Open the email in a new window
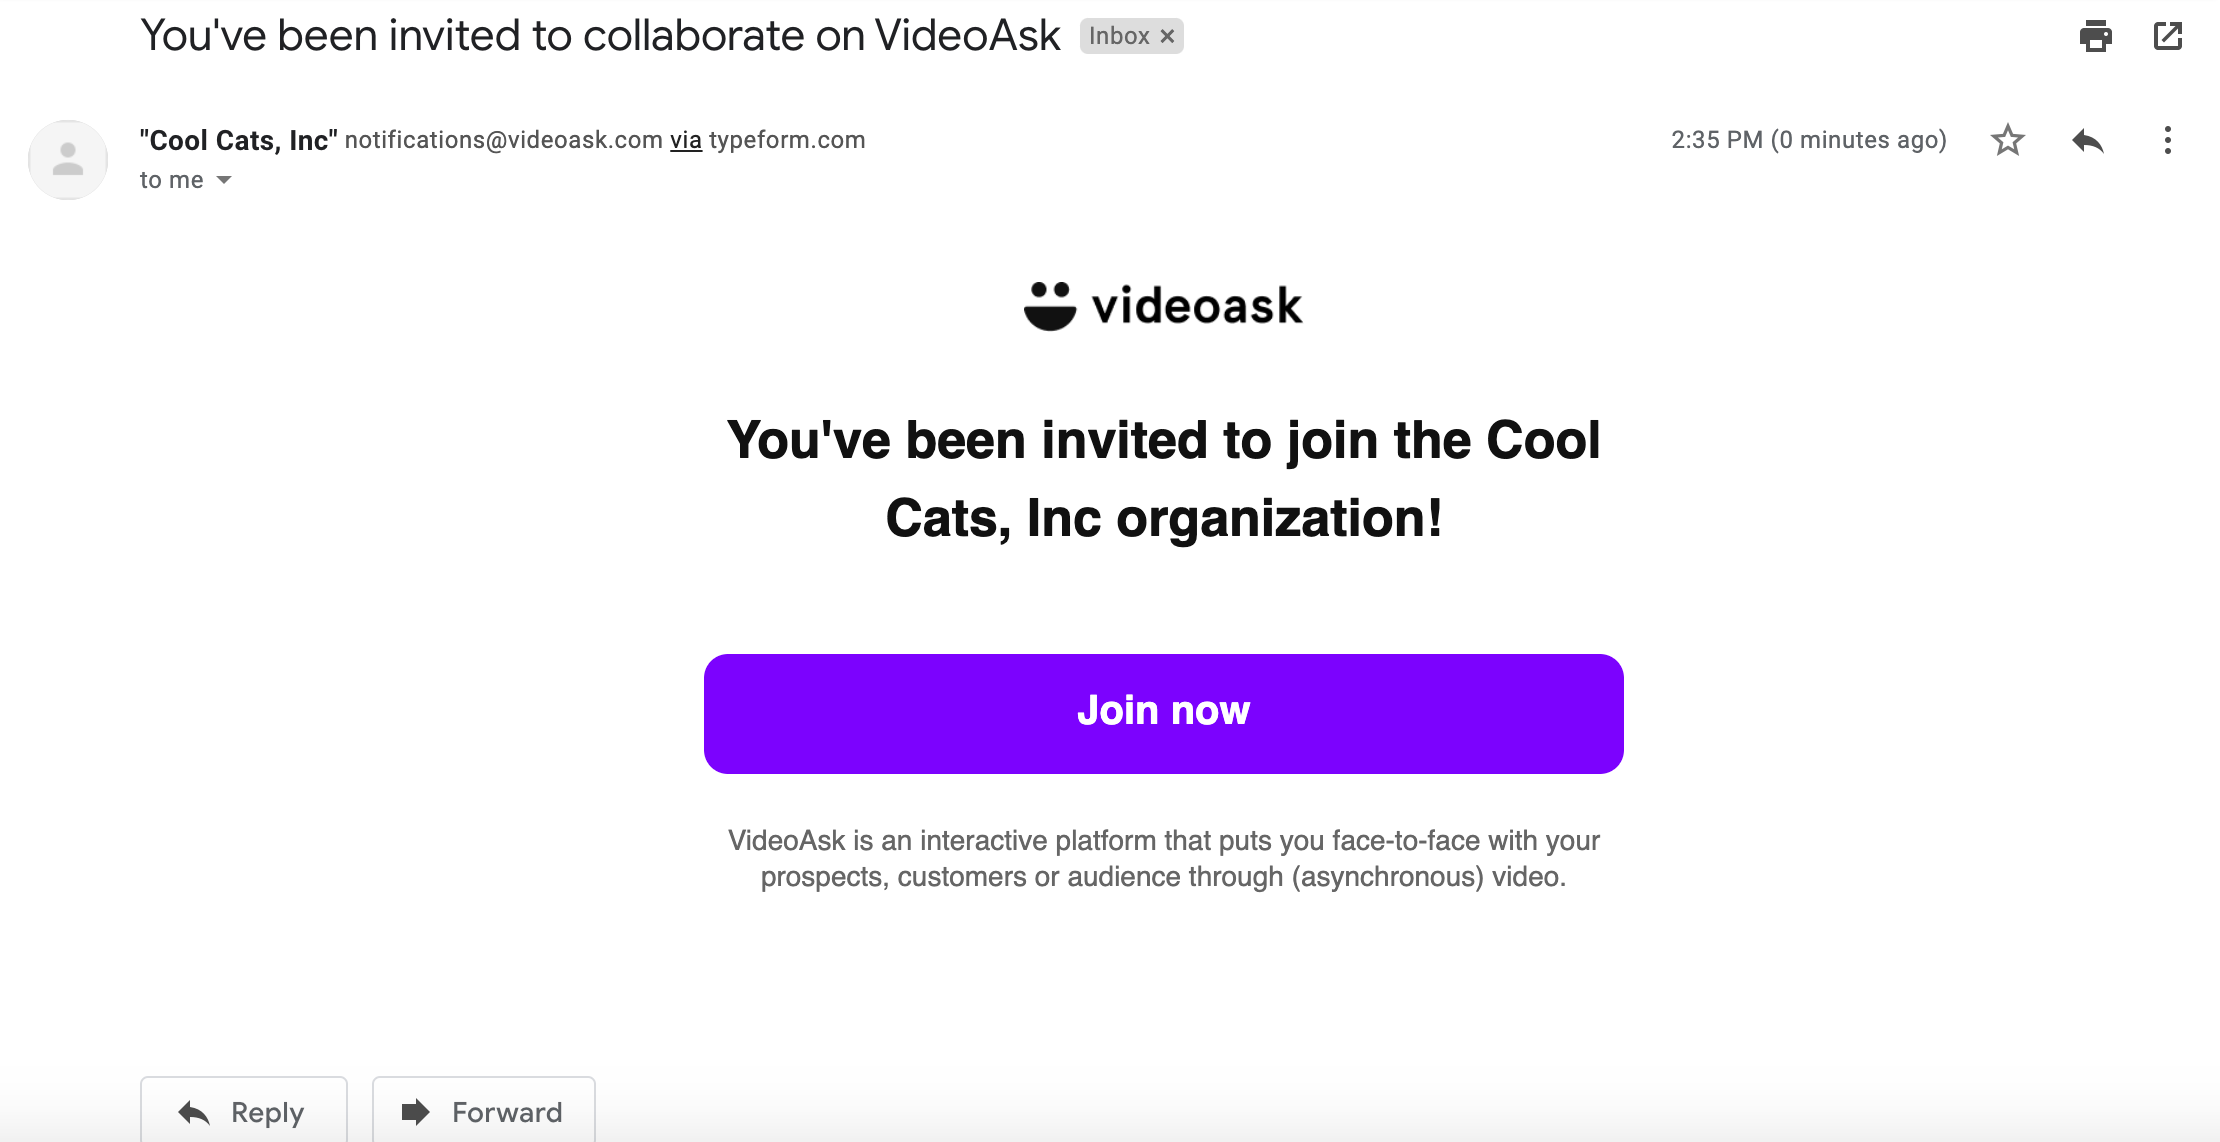The height and width of the screenshot is (1142, 2220). coord(2167,36)
